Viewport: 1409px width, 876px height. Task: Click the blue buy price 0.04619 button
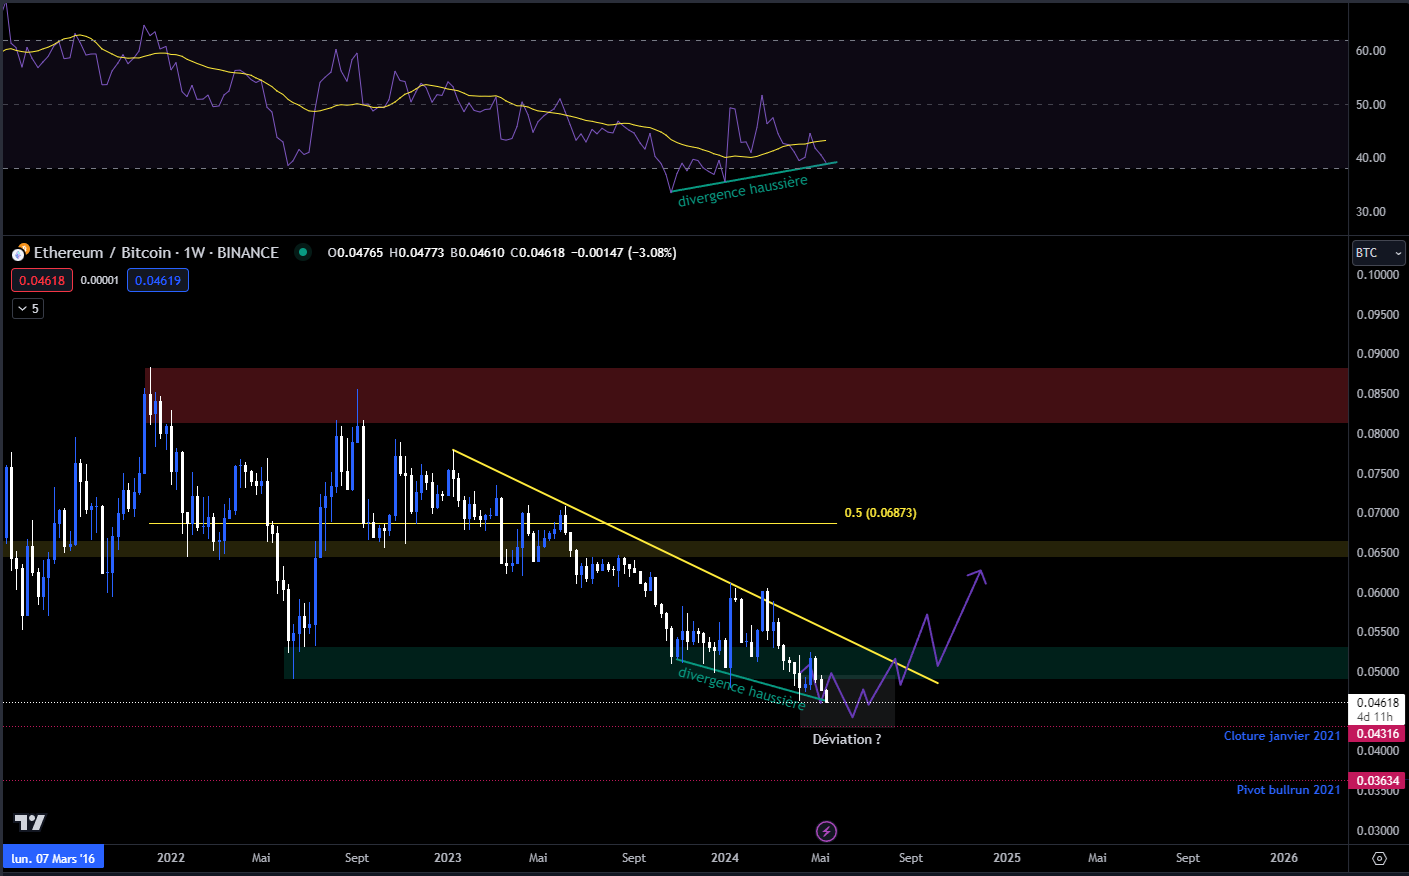tap(158, 281)
